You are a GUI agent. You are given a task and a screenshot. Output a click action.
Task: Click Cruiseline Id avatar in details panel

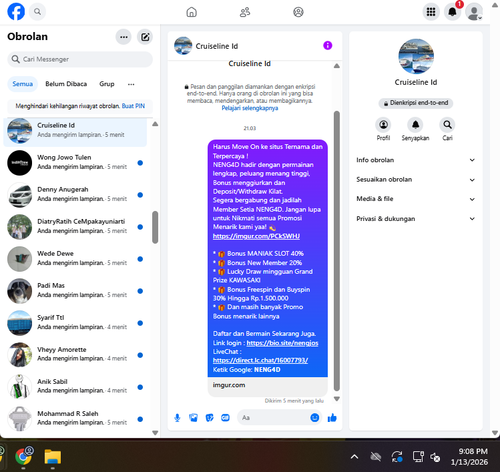[x=416, y=56]
